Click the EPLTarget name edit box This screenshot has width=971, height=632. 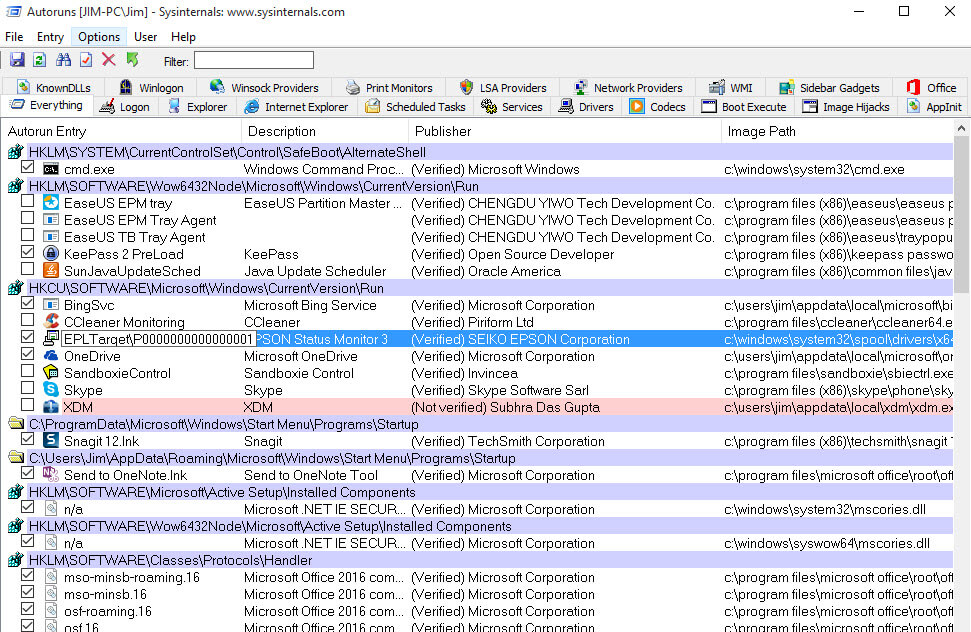pyautogui.click(x=159, y=339)
